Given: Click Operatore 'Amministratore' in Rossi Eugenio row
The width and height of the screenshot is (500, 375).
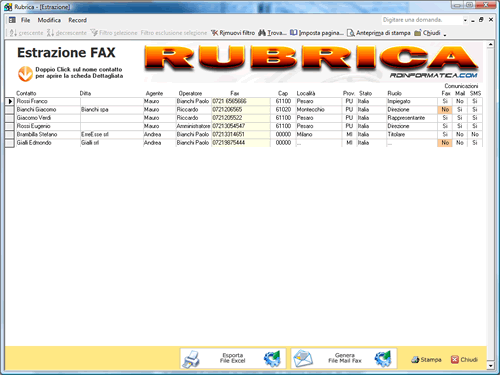Looking at the screenshot, I should [x=193, y=126].
